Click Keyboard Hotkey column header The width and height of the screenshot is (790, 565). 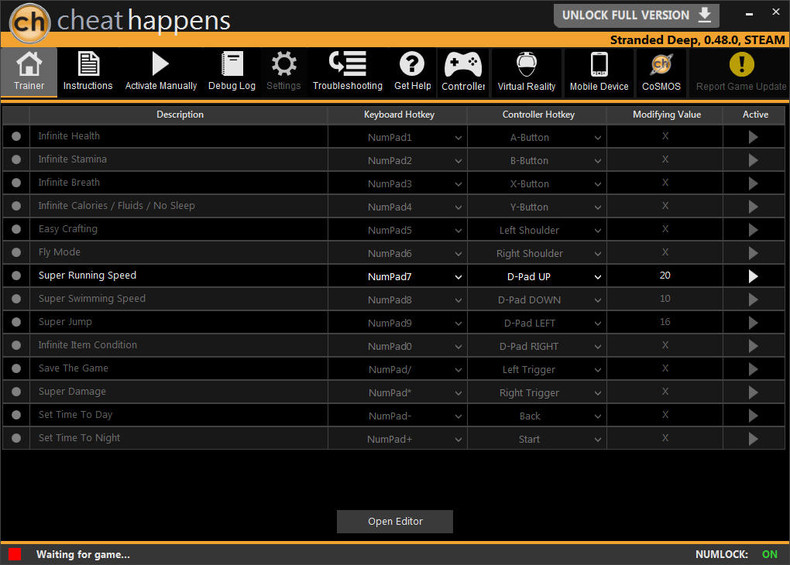click(399, 114)
